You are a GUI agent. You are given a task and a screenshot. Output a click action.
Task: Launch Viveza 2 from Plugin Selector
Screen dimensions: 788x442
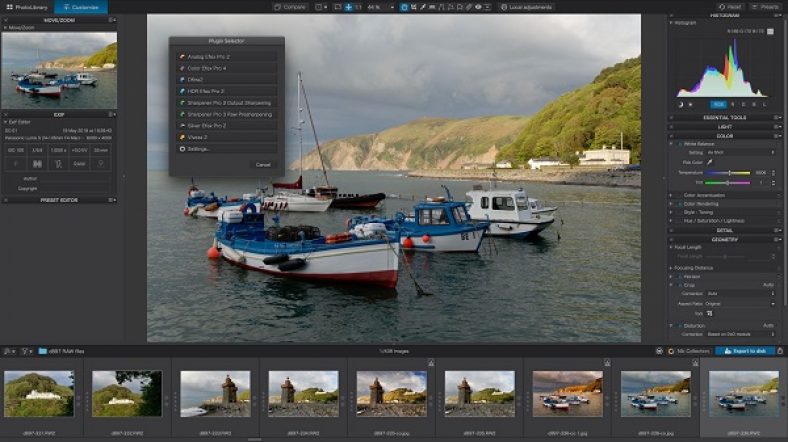tap(196, 137)
